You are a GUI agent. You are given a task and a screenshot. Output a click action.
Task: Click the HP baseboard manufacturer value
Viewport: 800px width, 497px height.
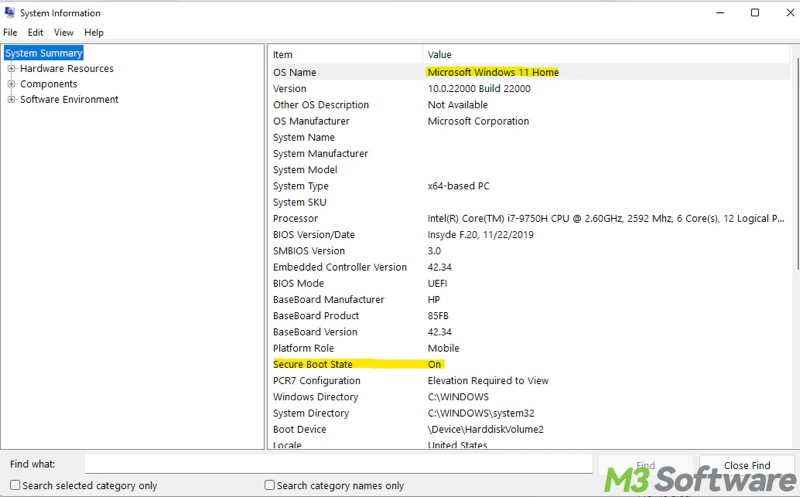[x=434, y=300]
